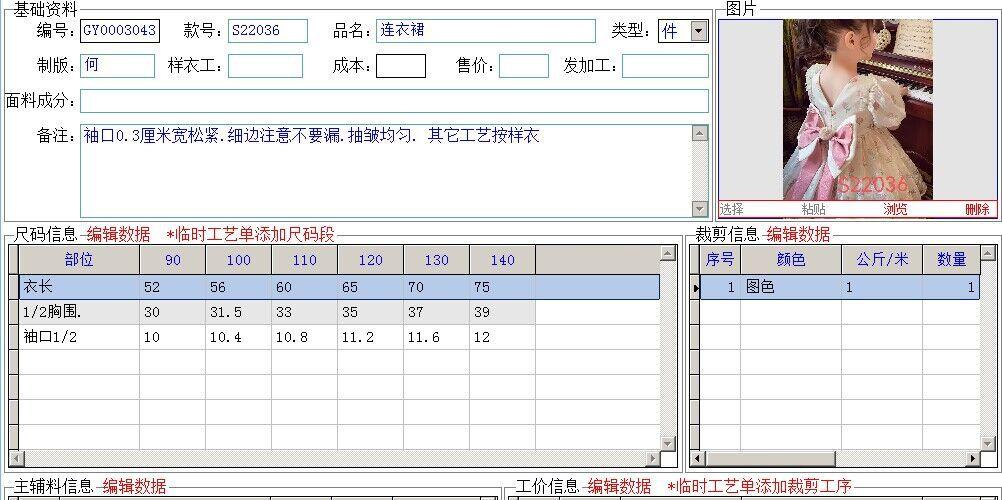The height and width of the screenshot is (500, 1002).
Task: Click 浏览 under the picture
Action: (x=895, y=209)
